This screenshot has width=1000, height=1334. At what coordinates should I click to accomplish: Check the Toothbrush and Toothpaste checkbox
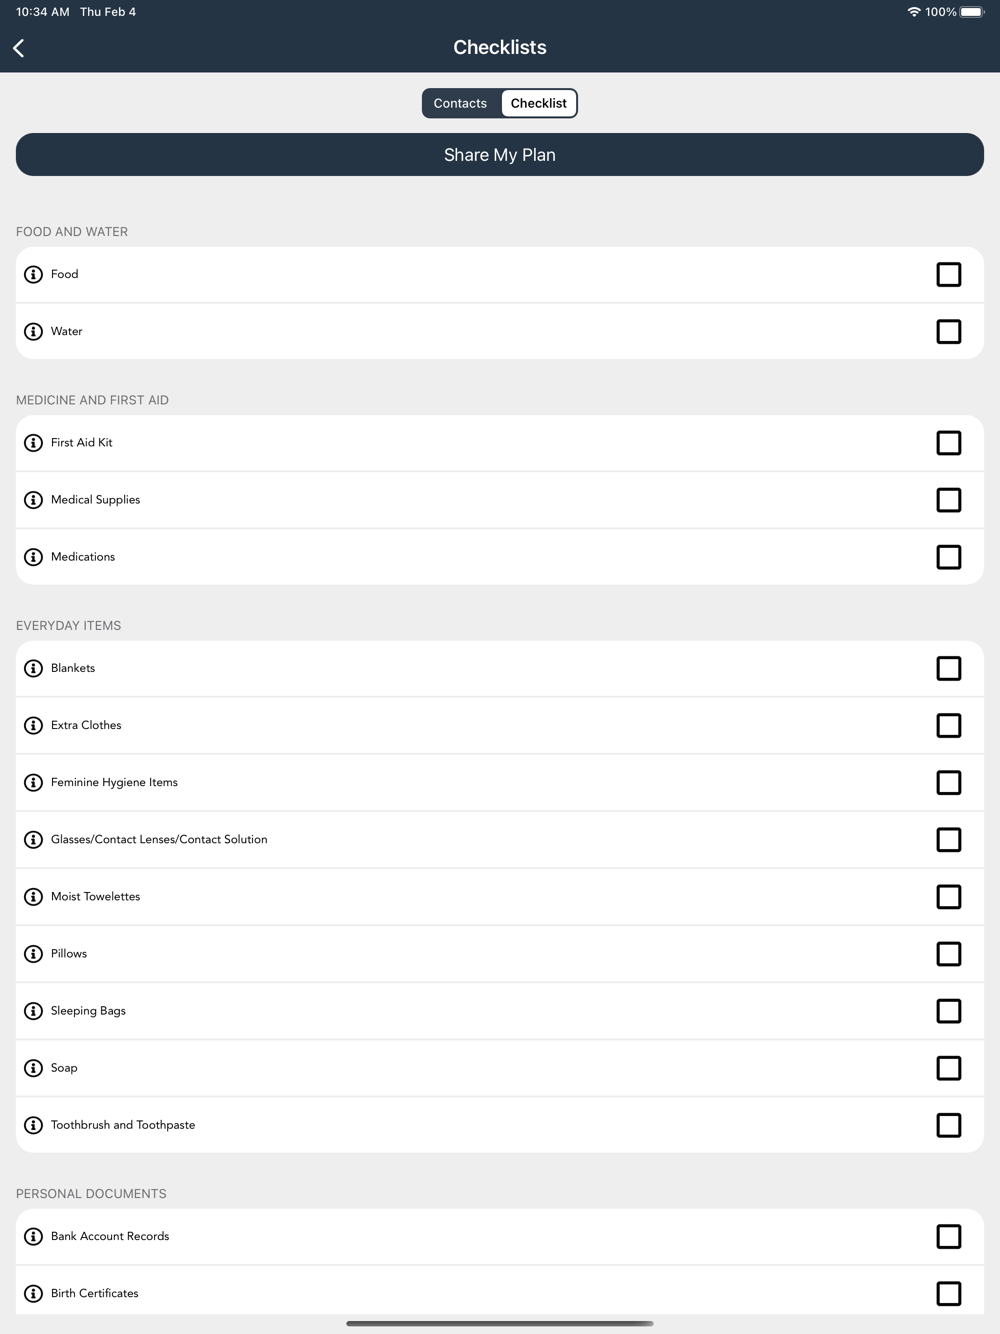[x=949, y=1125]
